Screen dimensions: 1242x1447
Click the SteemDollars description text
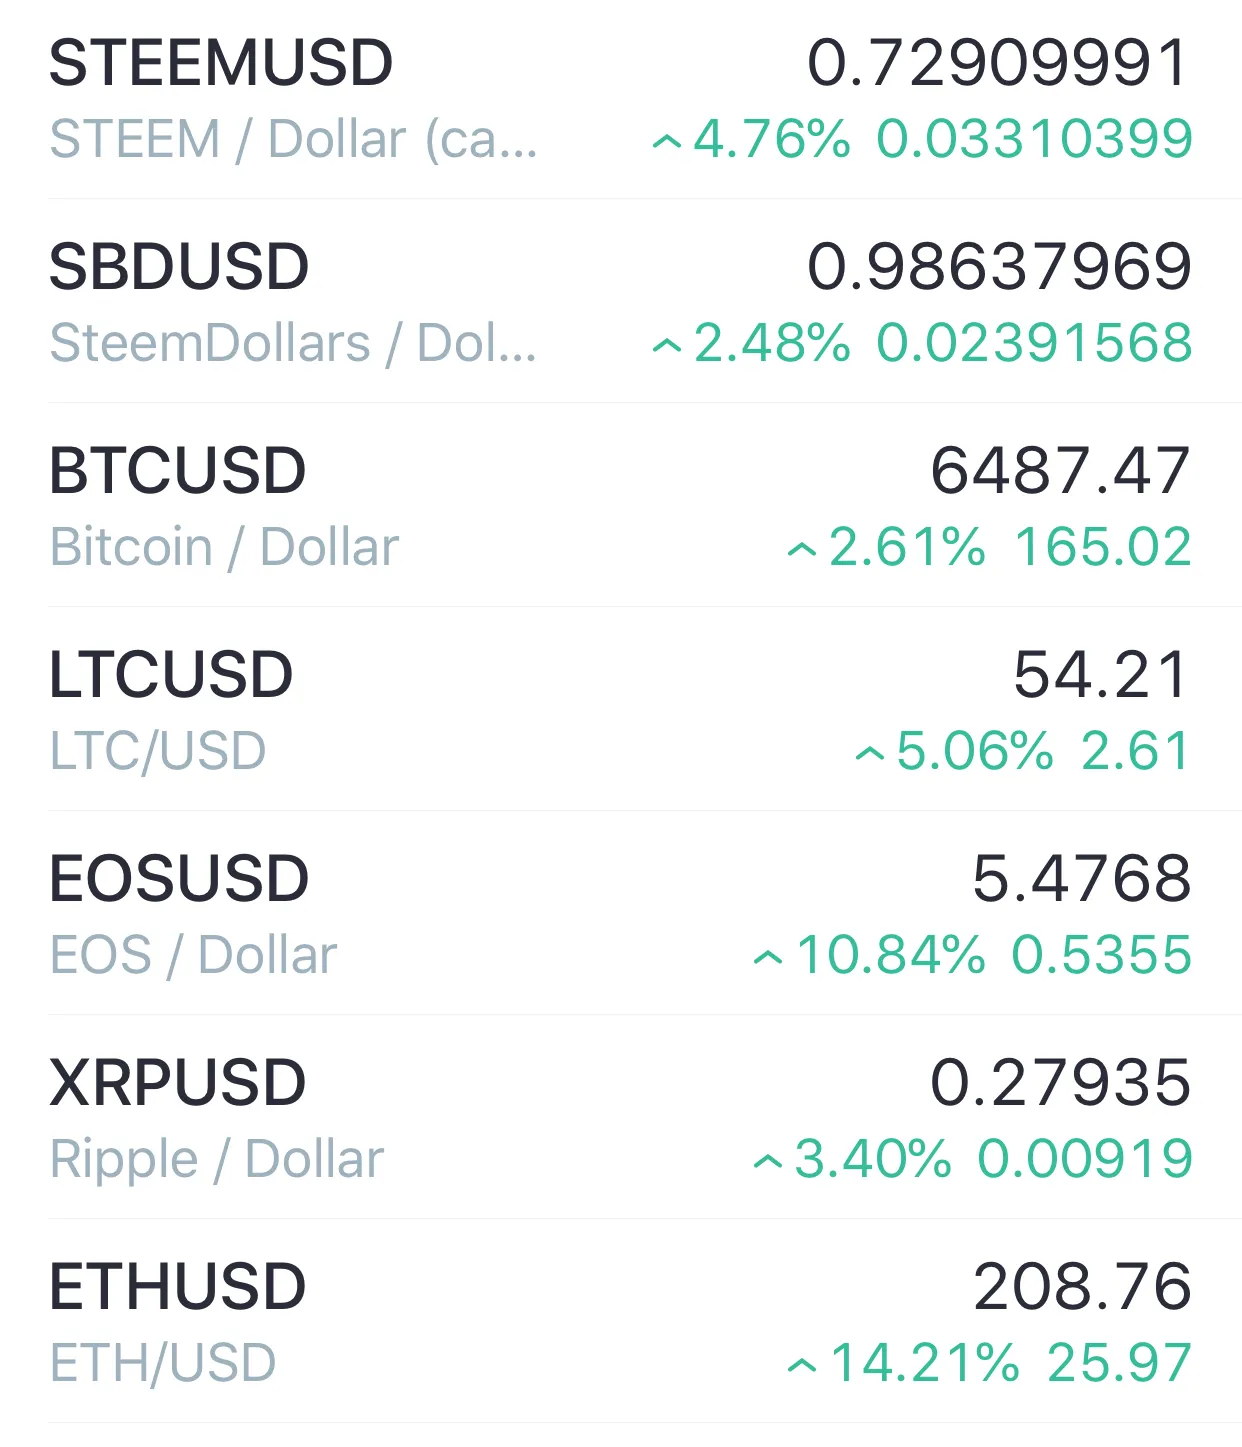pos(293,344)
